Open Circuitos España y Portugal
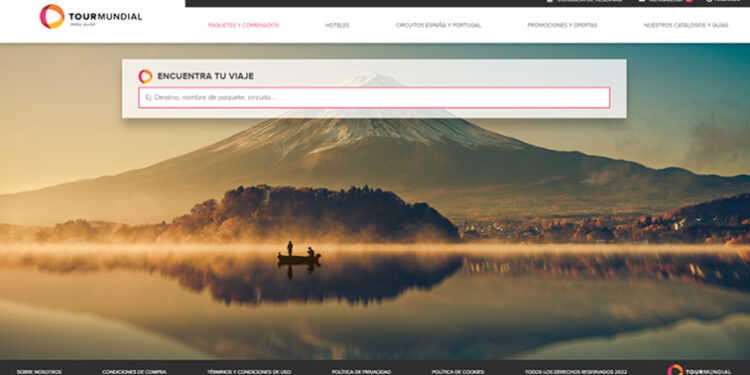This screenshot has height=375, width=750. coord(438,25)
